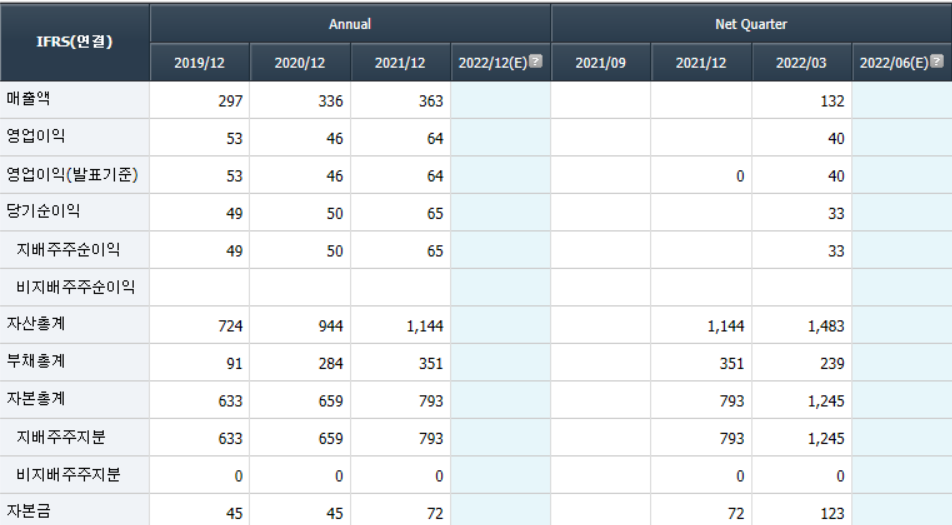Select the 자산총계 row label

[x=35, y=323]
